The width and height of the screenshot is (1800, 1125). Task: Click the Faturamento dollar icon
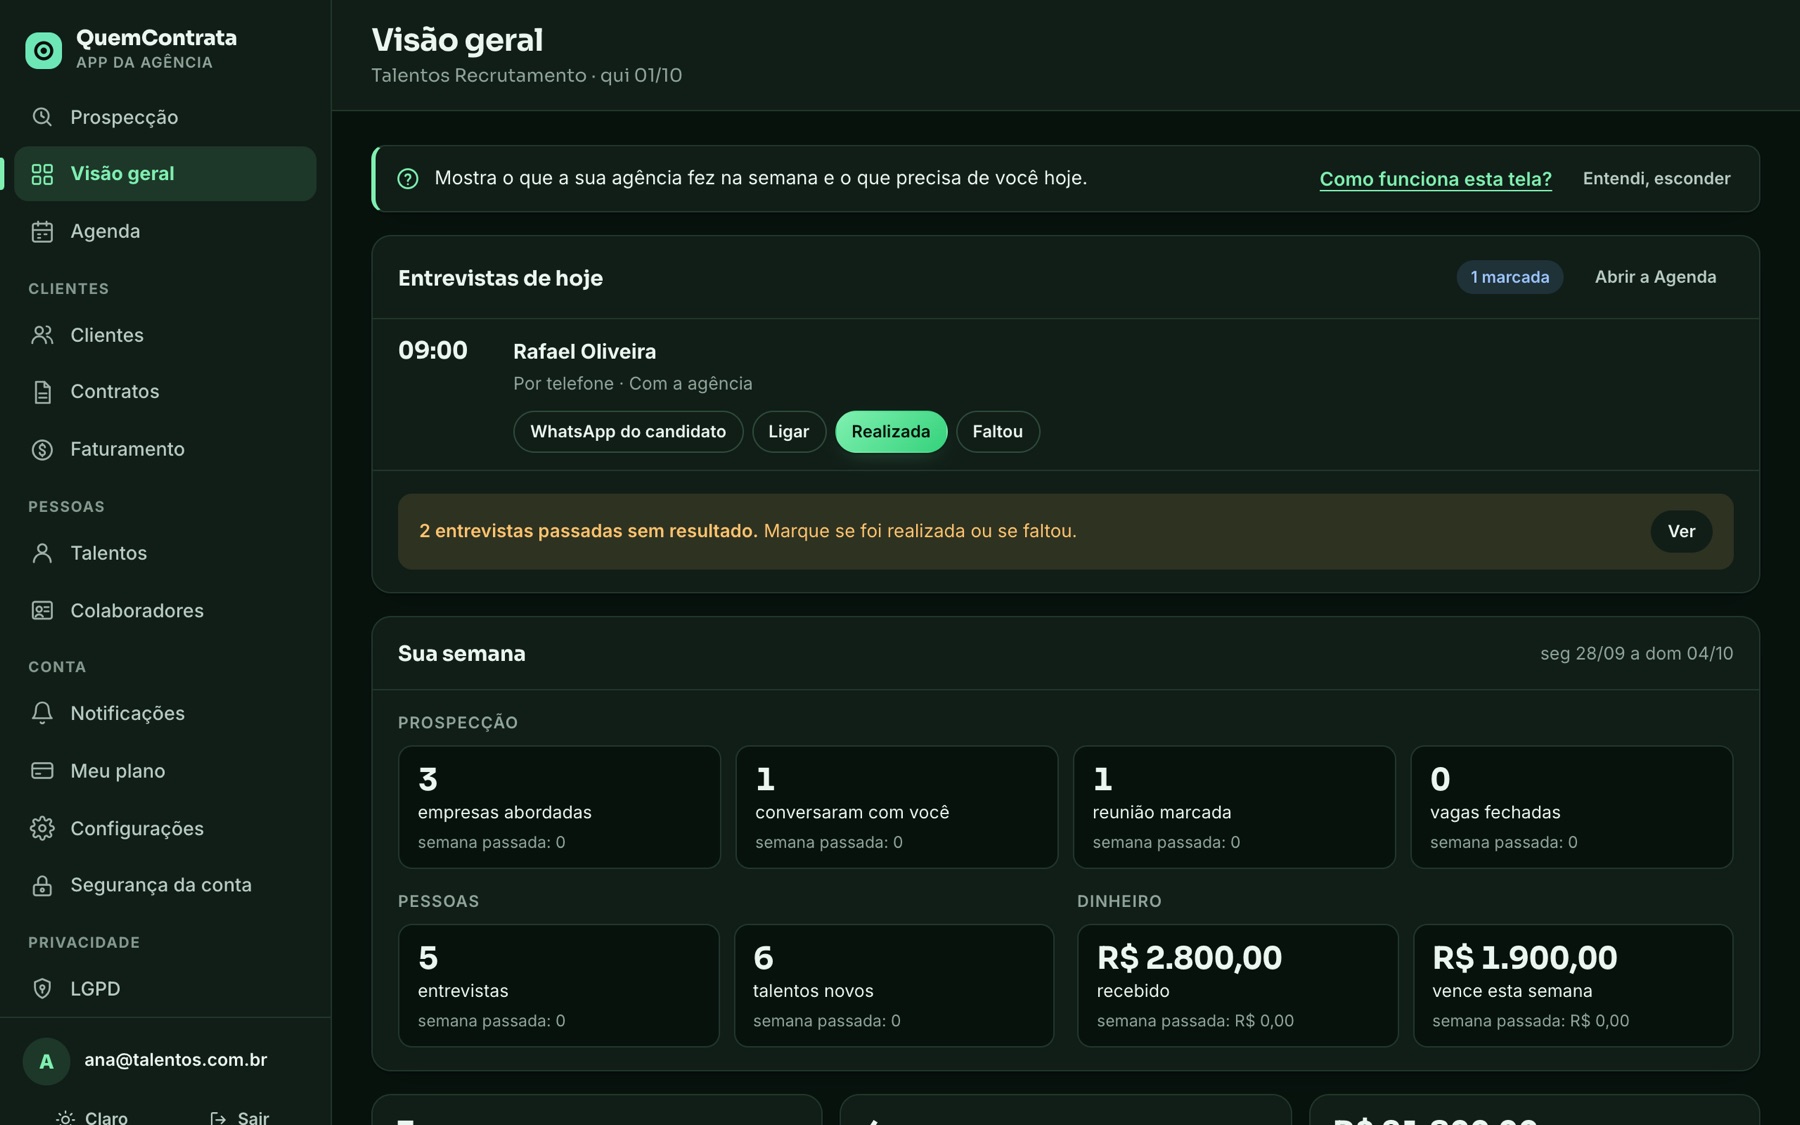[x=42, y=450]
